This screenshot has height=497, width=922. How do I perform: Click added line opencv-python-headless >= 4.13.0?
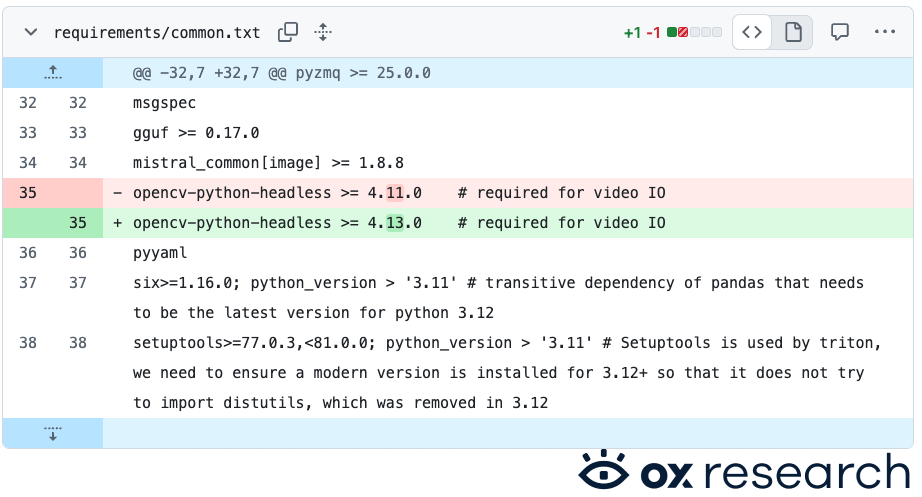pyautogui.click(x=508, y=223)
